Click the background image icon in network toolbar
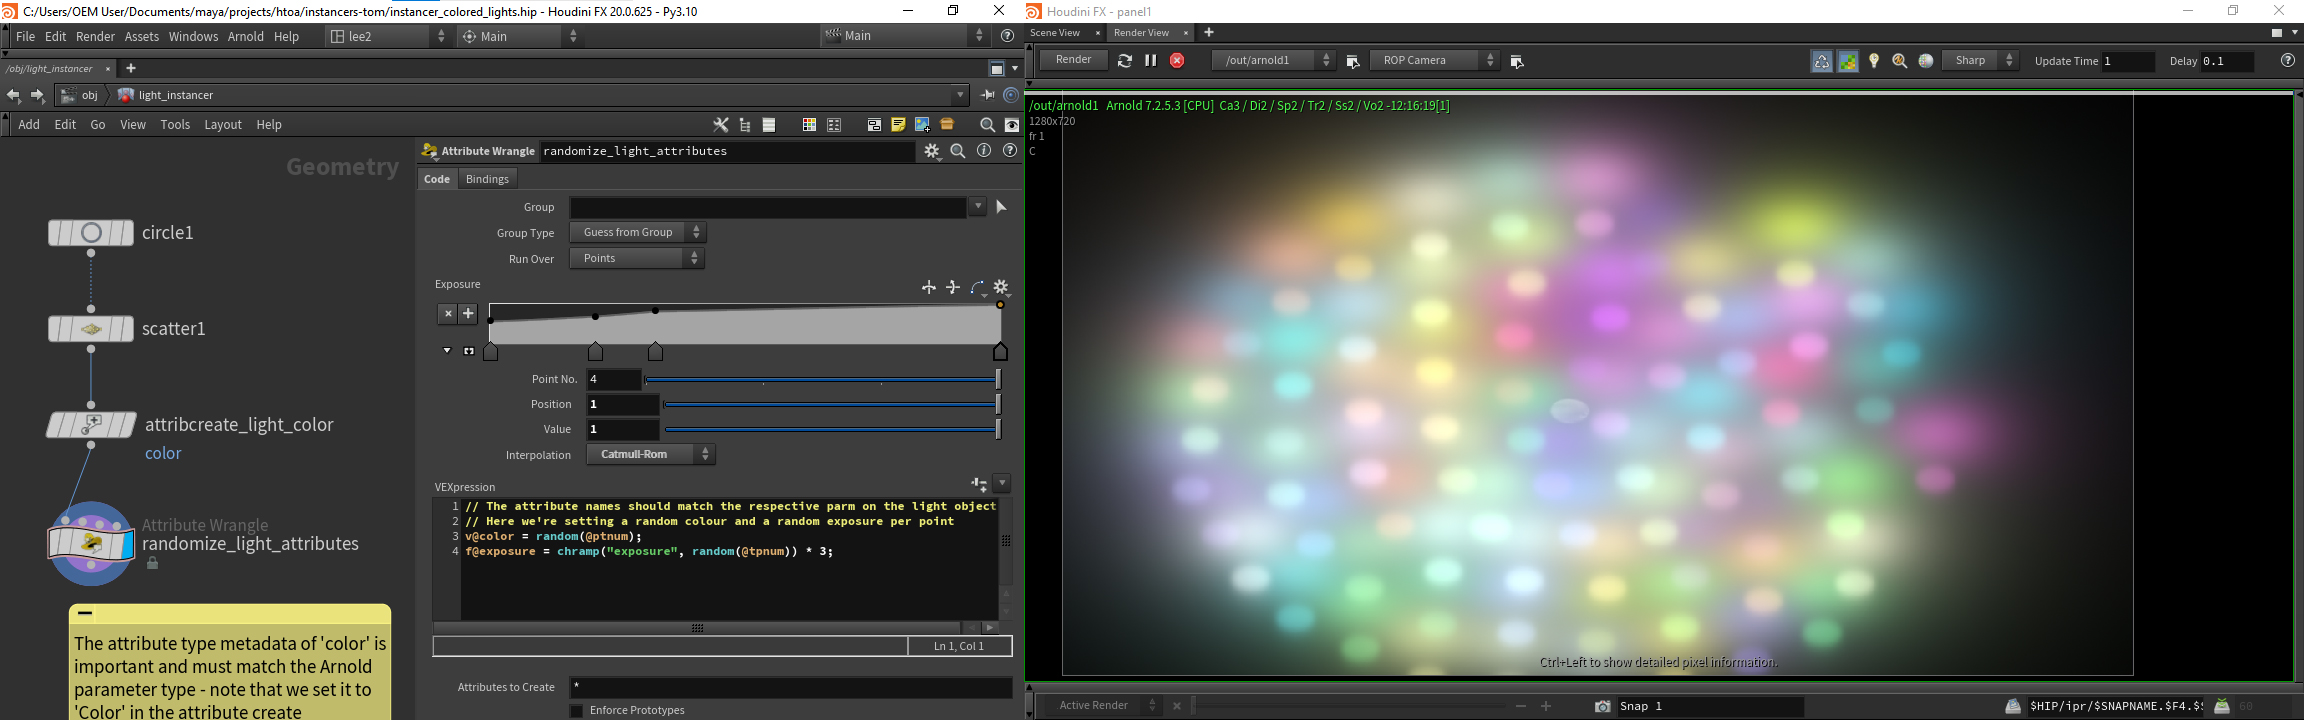This screenshot has height=720, width=2304. 922,125
